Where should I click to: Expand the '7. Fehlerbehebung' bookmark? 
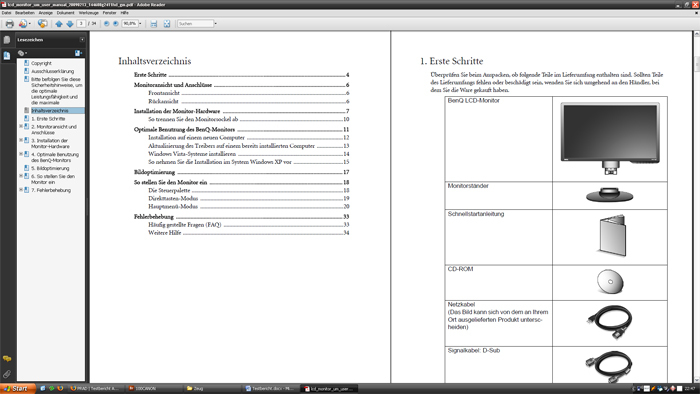(21, 190)
